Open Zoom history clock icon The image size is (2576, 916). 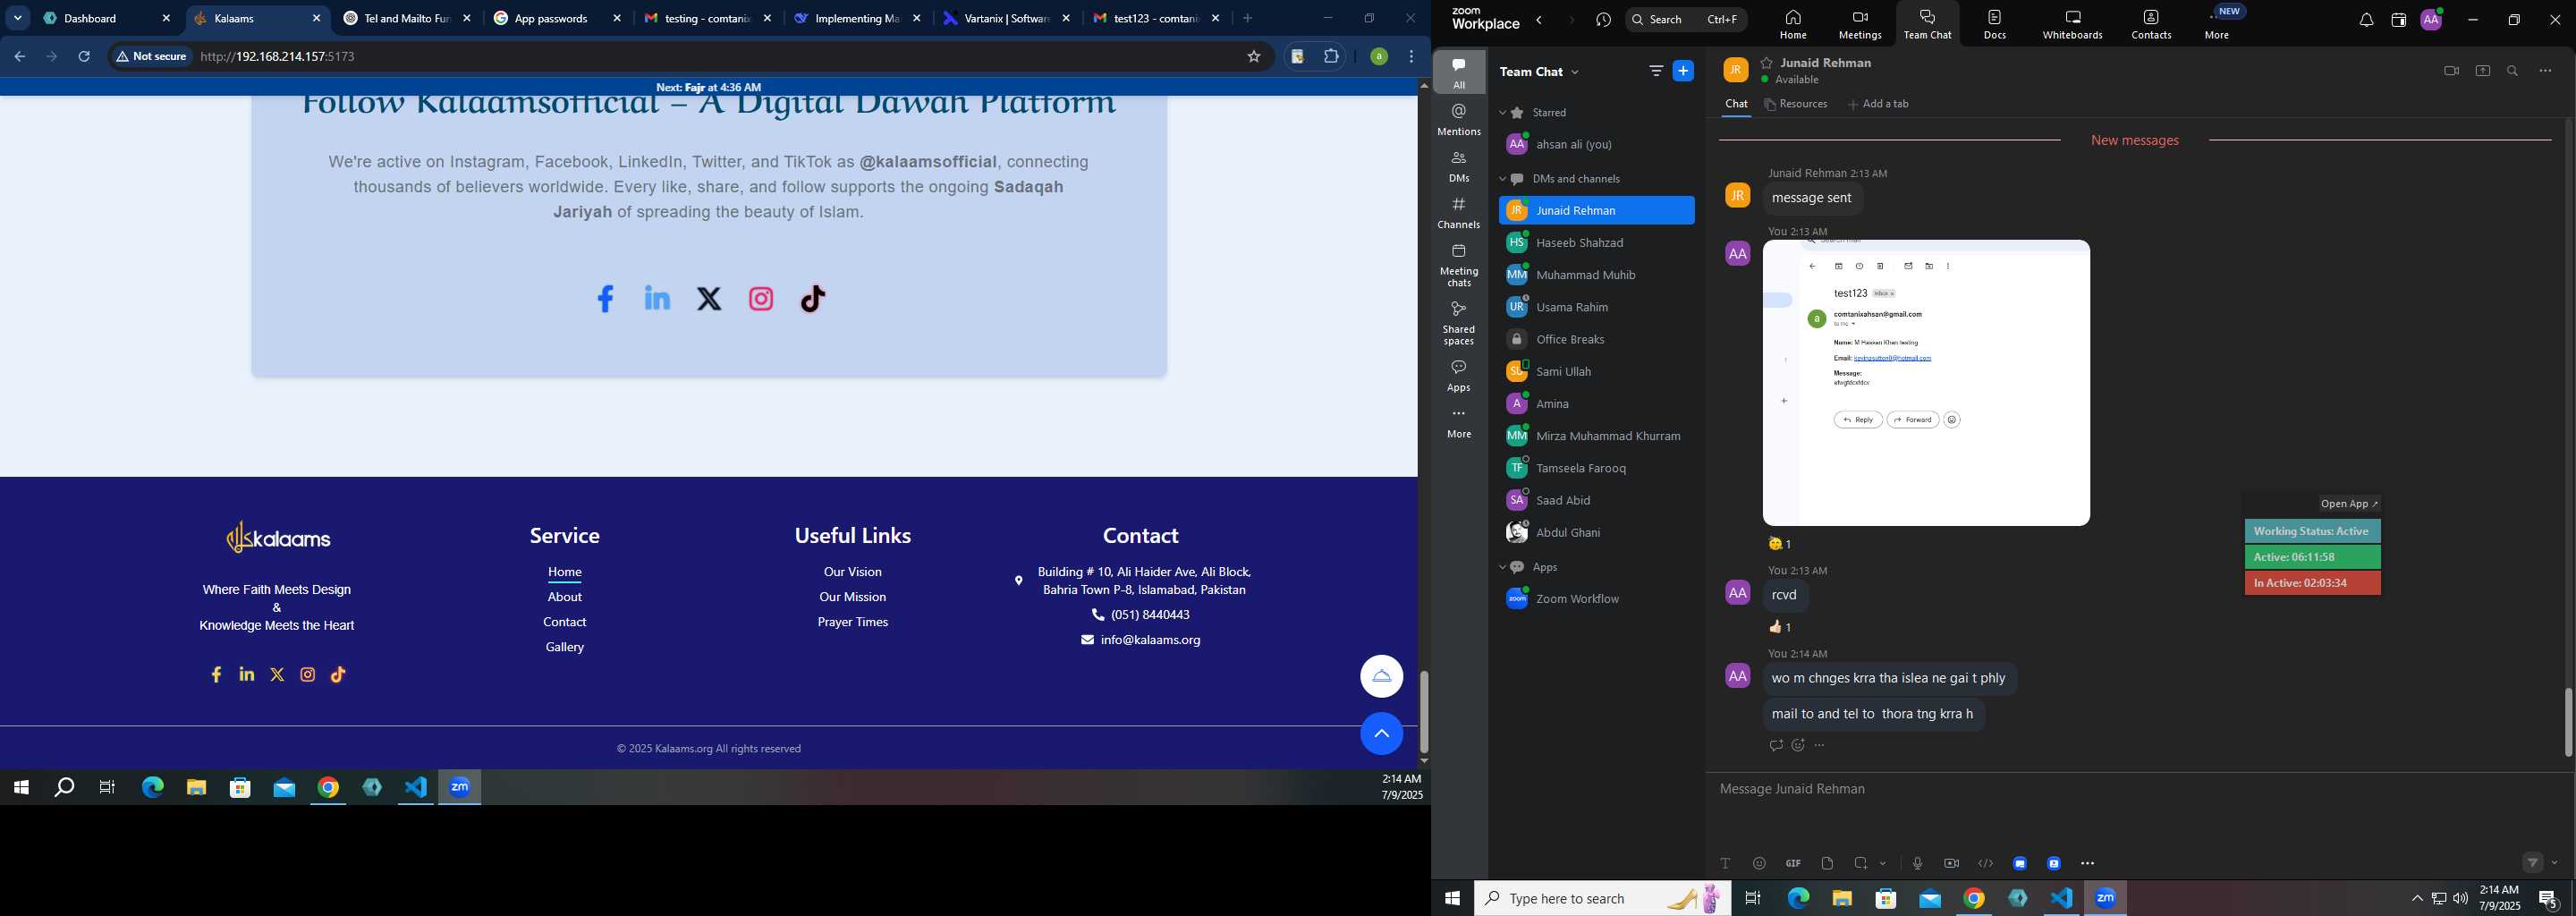point(1604,20)
